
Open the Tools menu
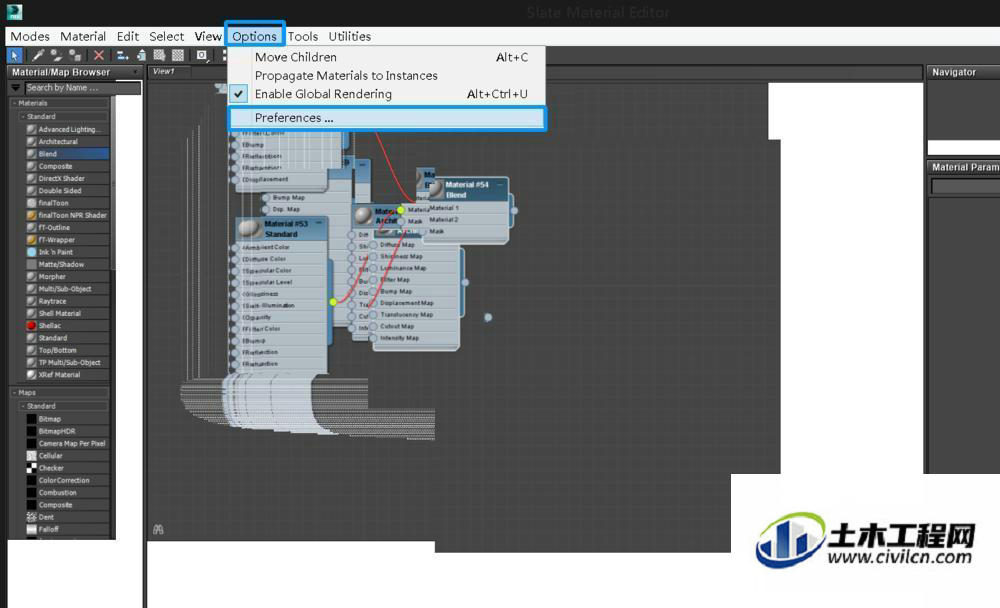(x=302, y=36)
